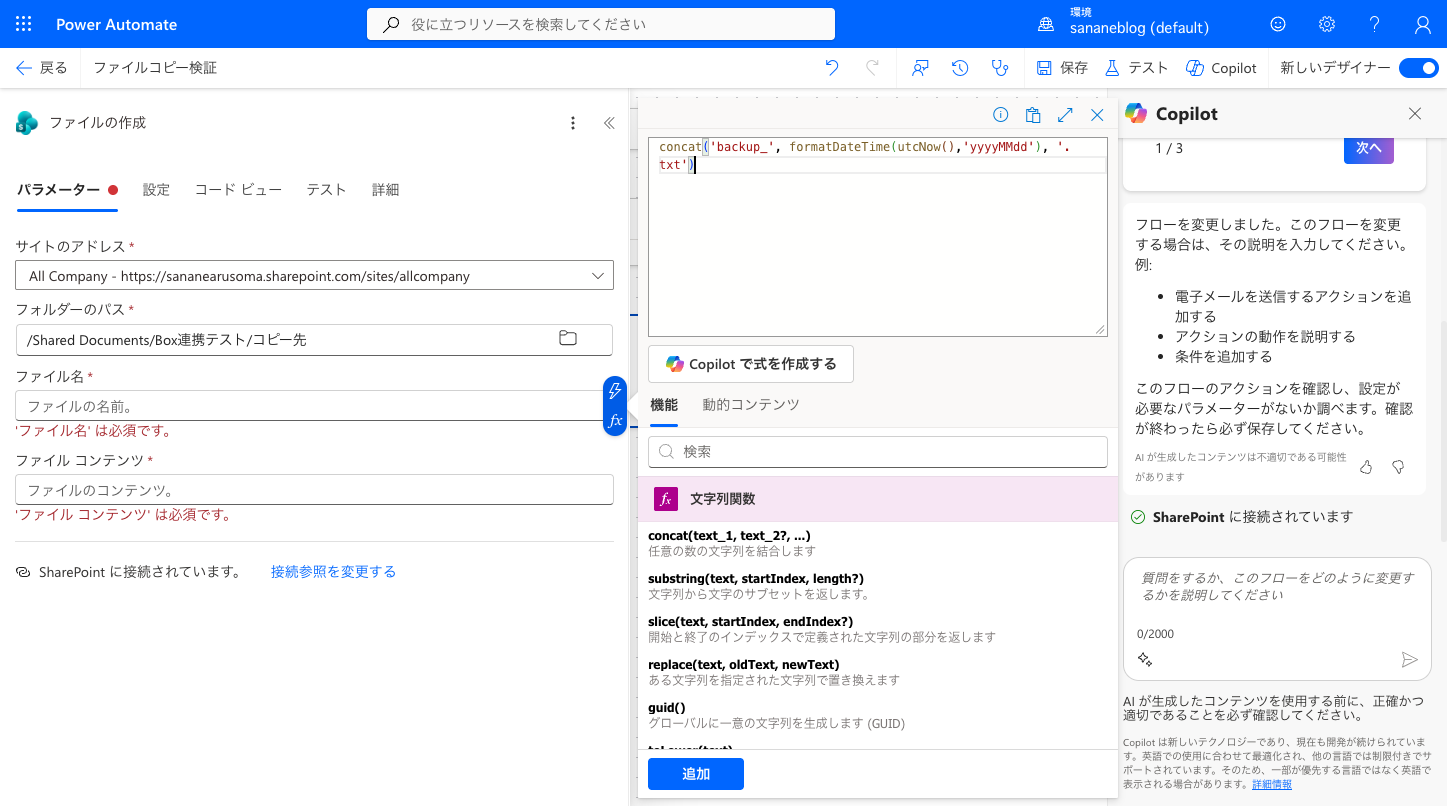
Task: Click the Power Automate brand title
Action: [x=117, y=24]
